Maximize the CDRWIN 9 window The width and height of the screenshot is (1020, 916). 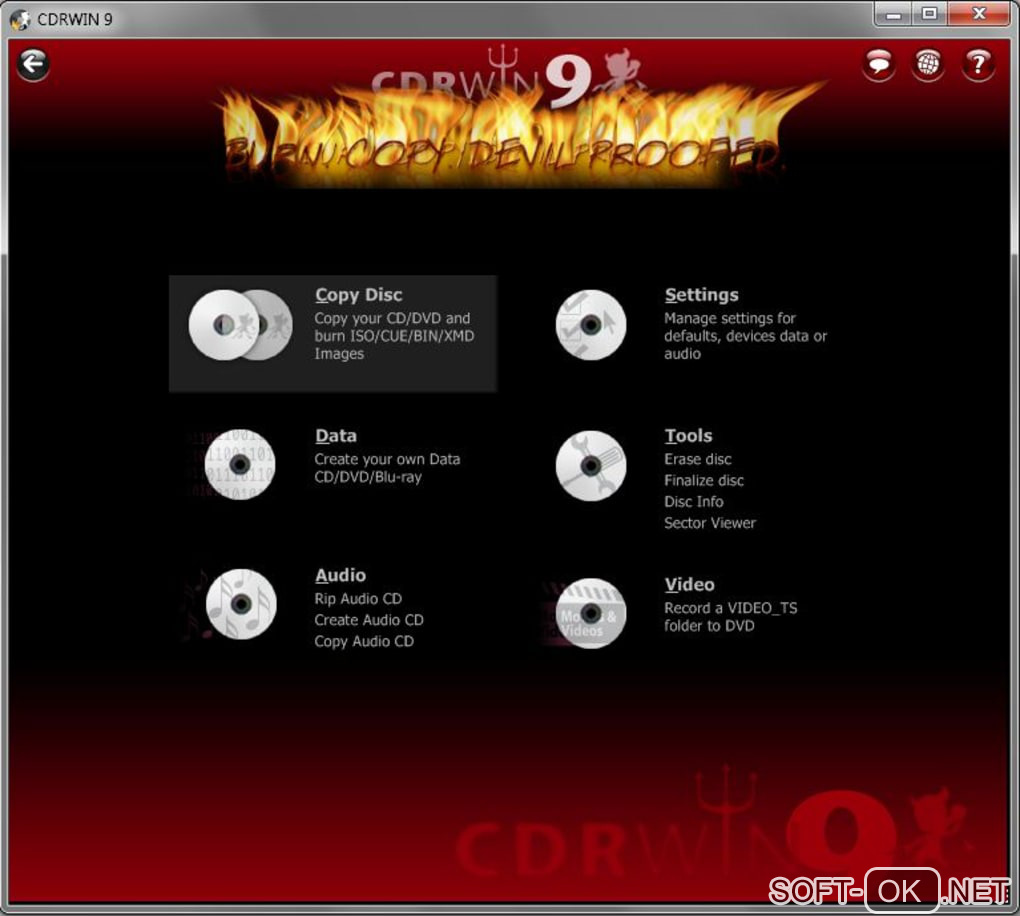[929, 14]
